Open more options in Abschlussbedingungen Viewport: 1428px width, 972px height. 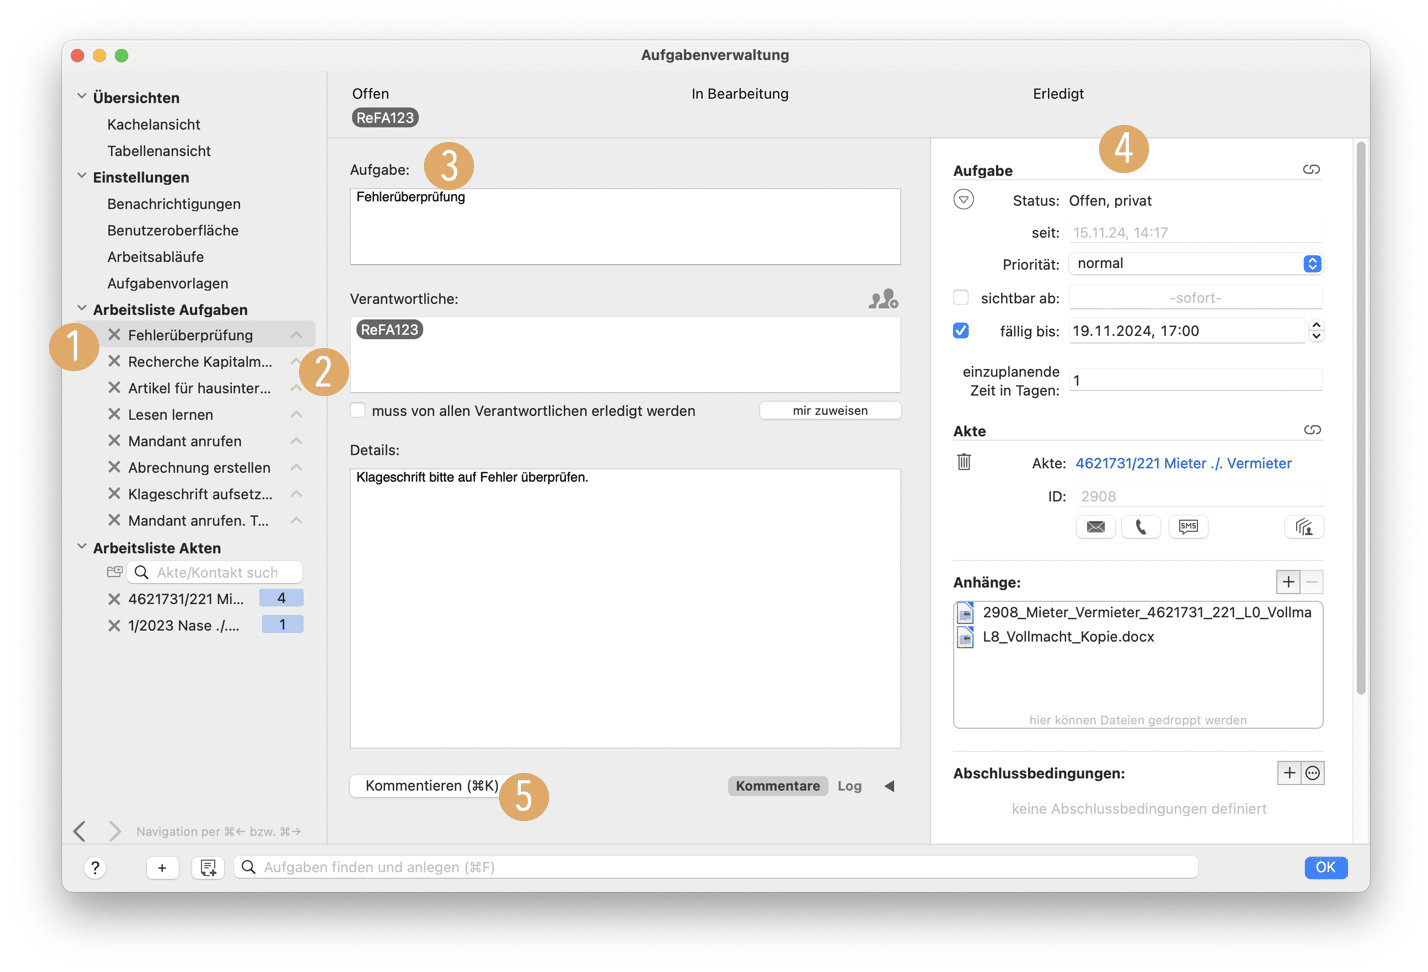(x=1313, y=773)
